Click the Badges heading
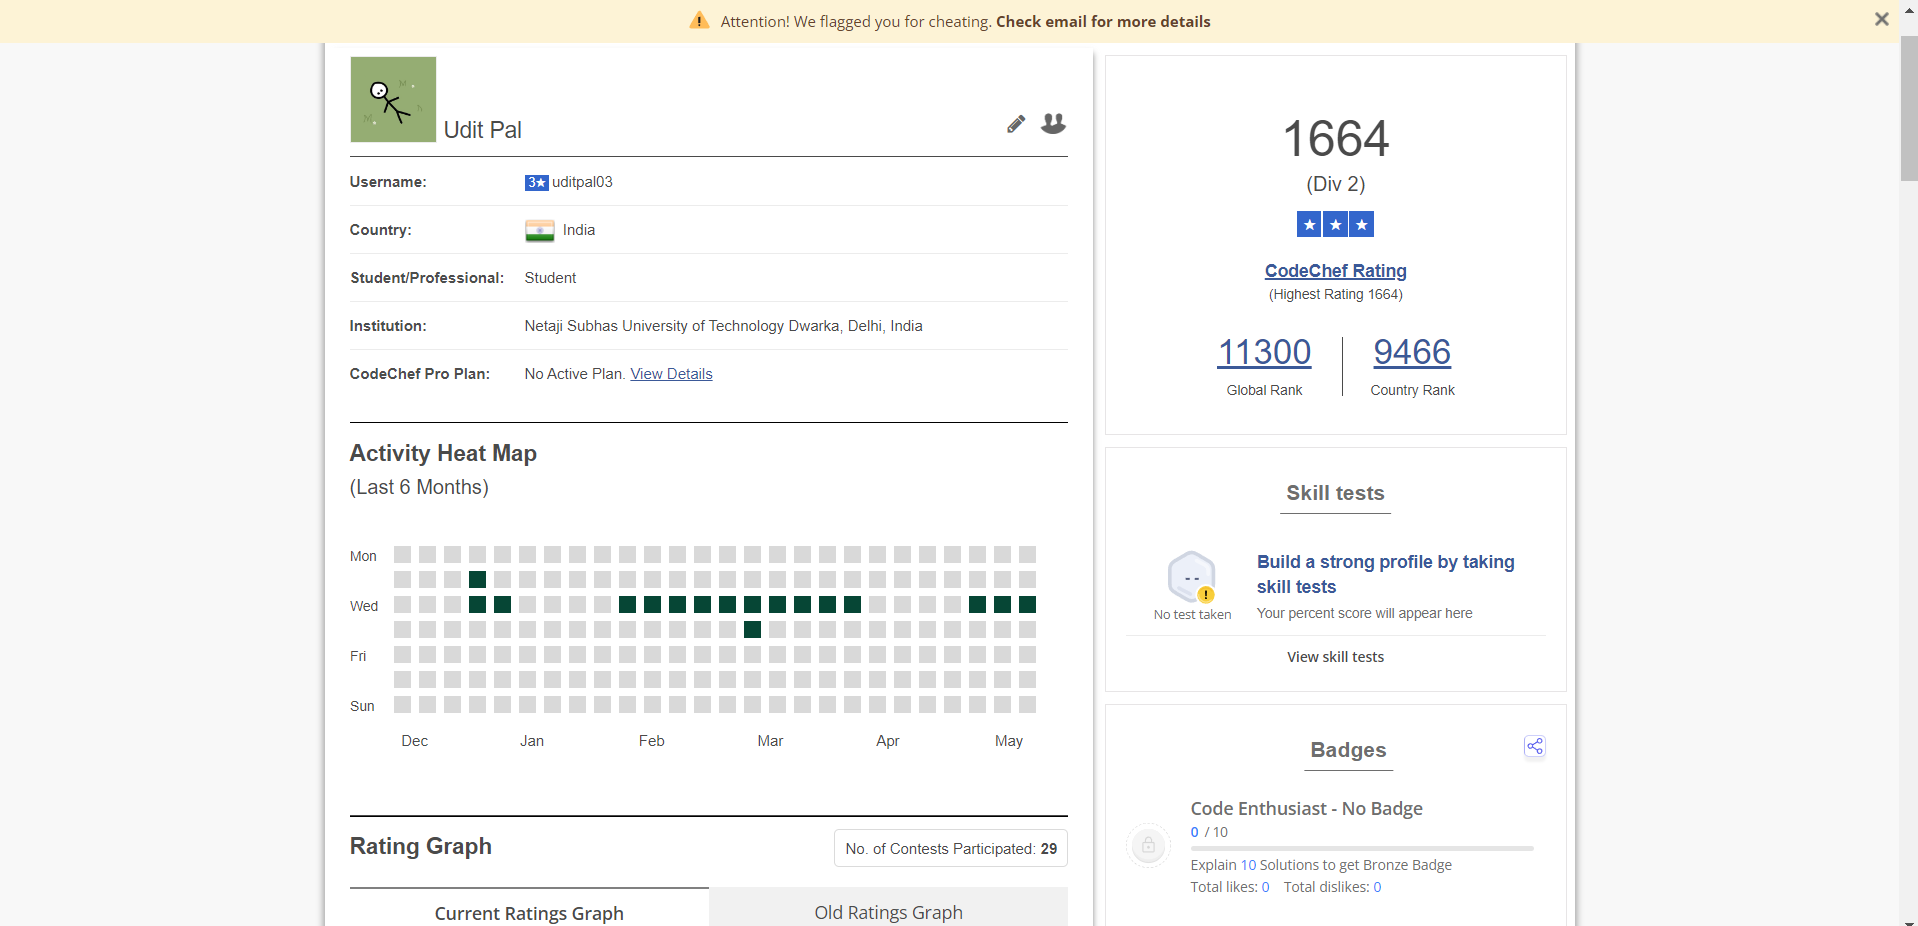The width and height of the screenshot is (1918, 926). (x=1348, y=750)
